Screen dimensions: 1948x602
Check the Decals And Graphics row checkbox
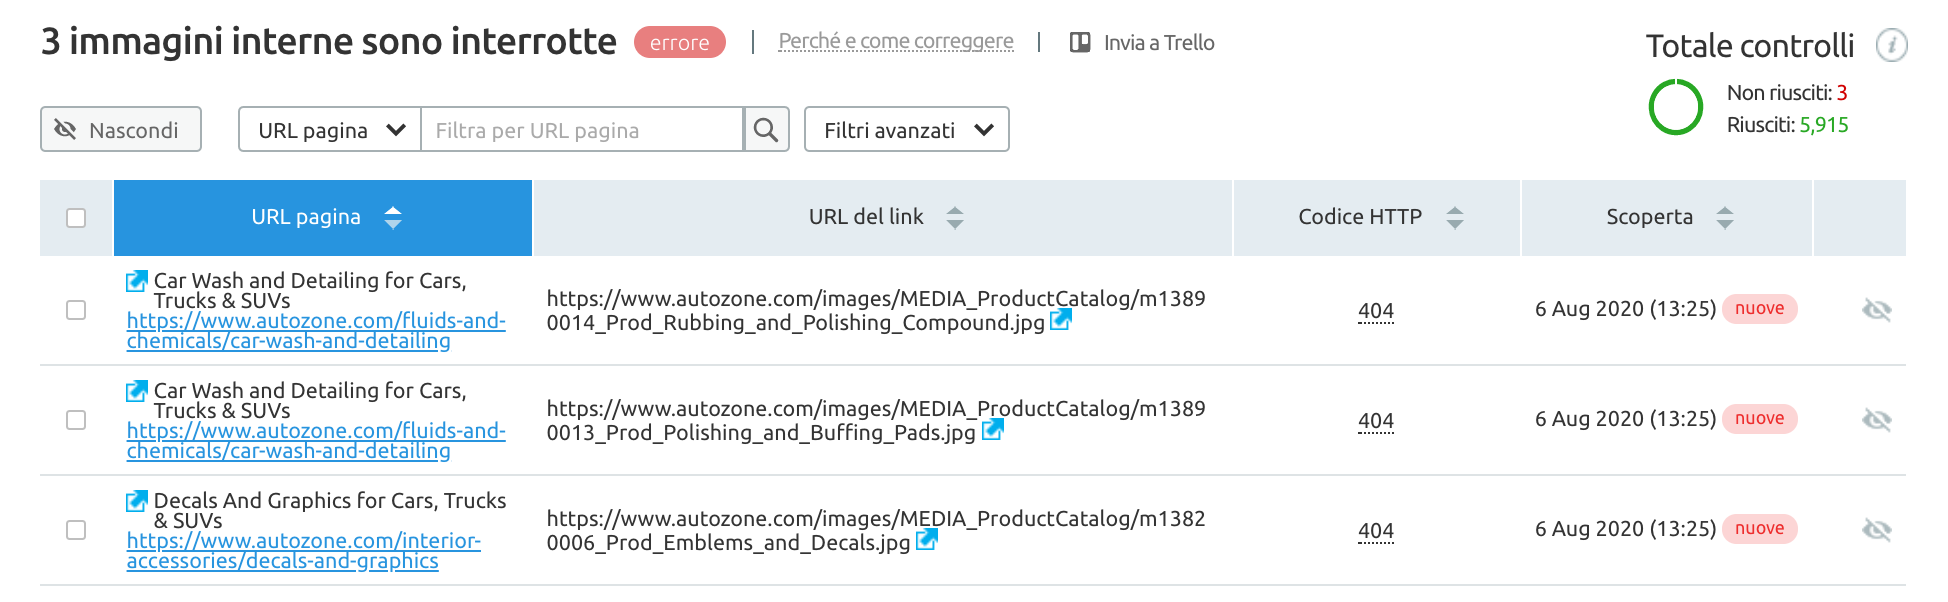76,530
